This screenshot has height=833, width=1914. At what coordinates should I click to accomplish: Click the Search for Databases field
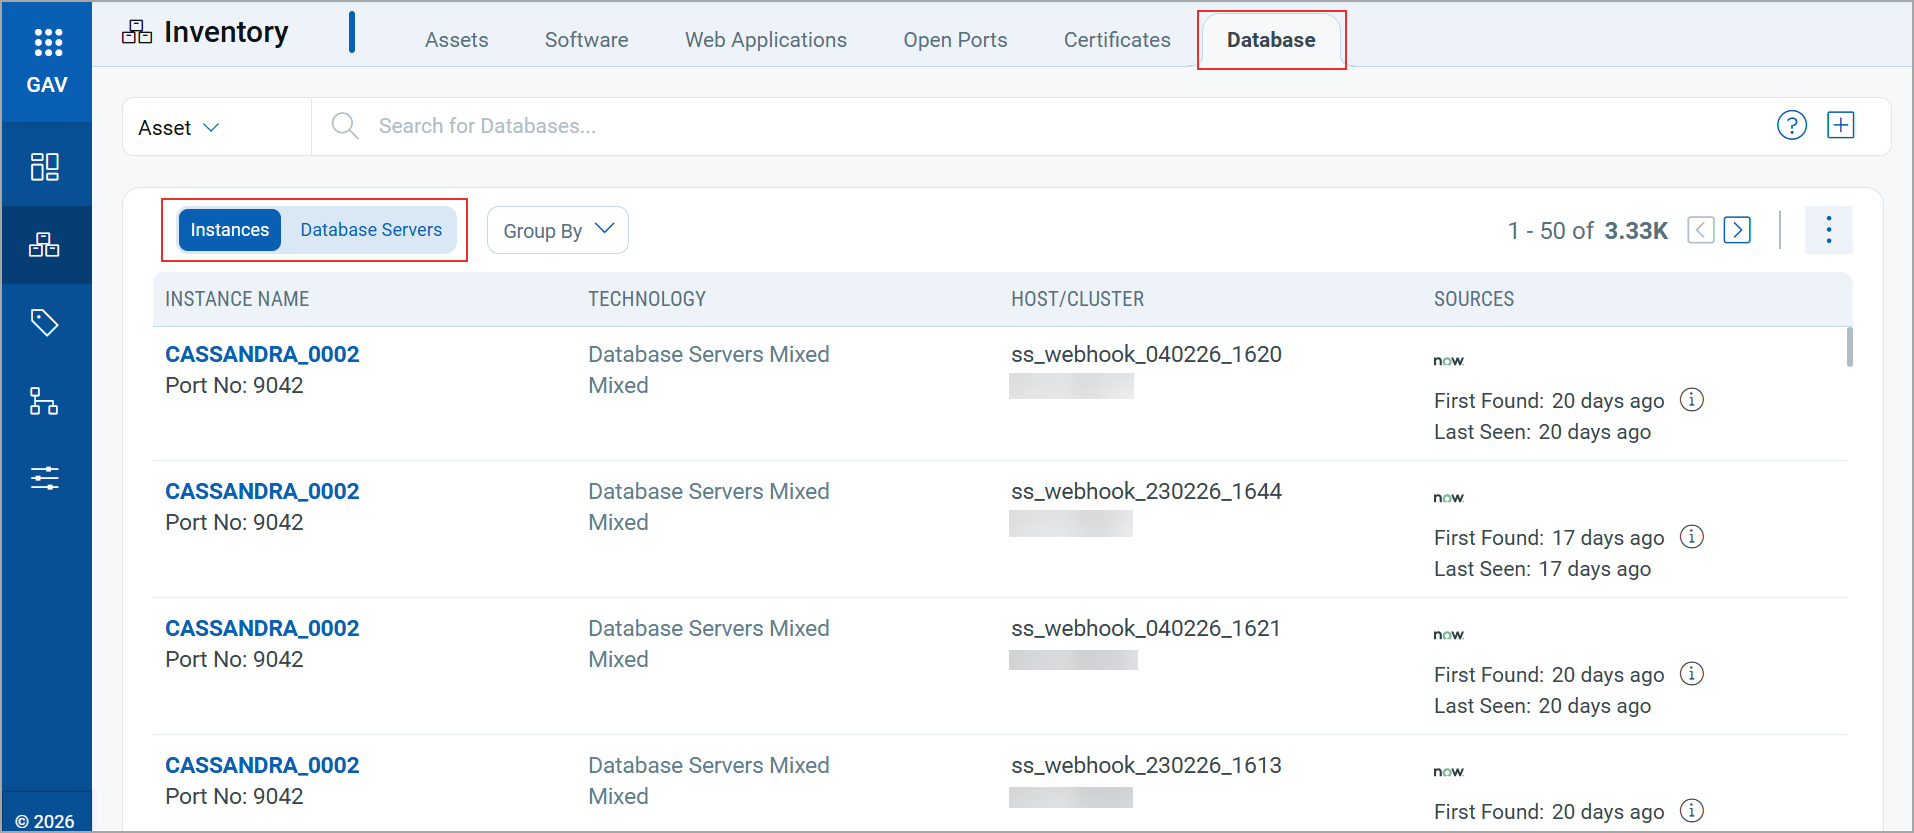[x=487, y=126]
